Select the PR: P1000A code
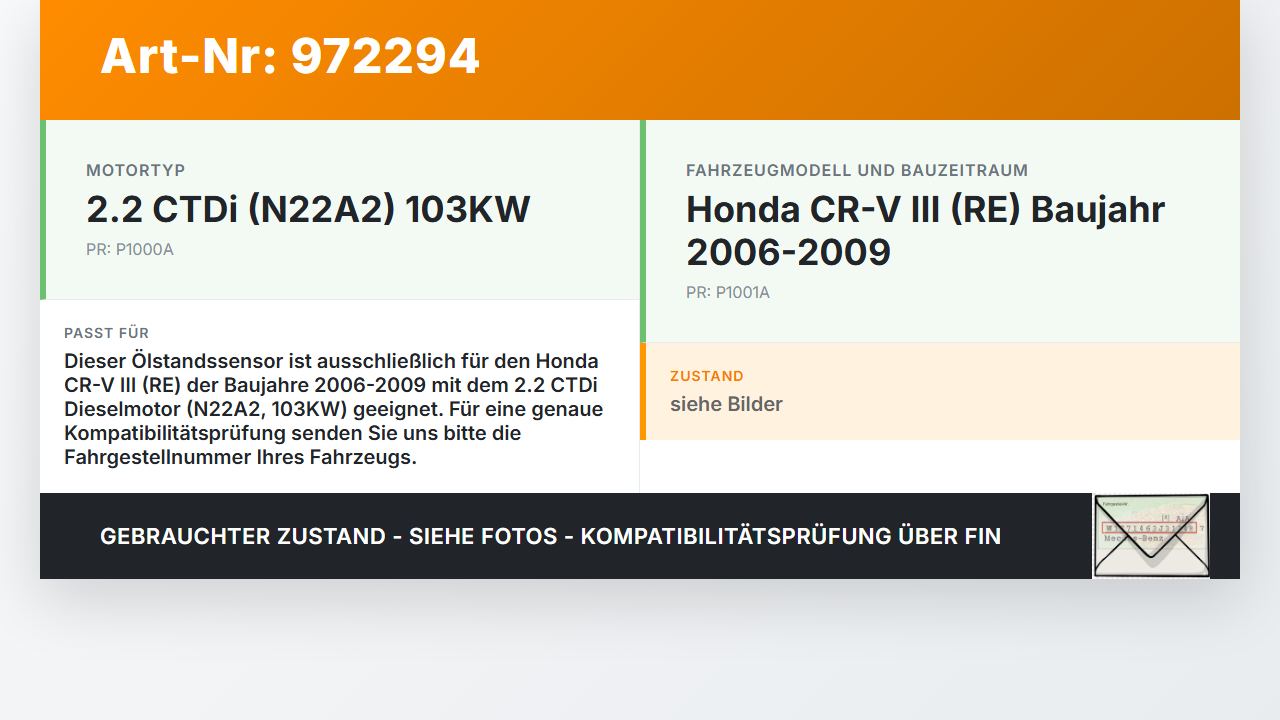 [x=129, y=249]
